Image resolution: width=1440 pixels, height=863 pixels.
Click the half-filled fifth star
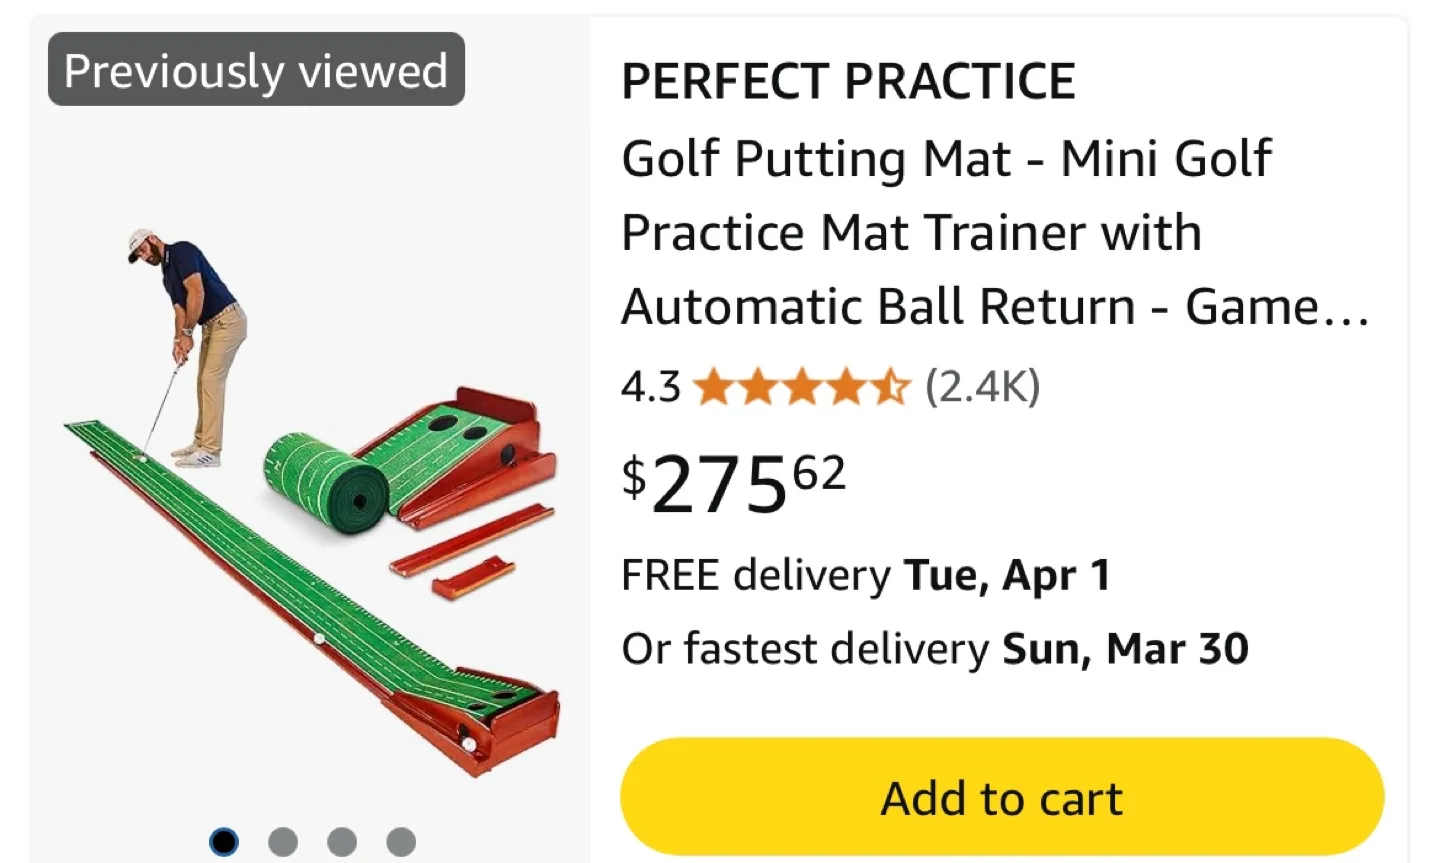(890, 387)
